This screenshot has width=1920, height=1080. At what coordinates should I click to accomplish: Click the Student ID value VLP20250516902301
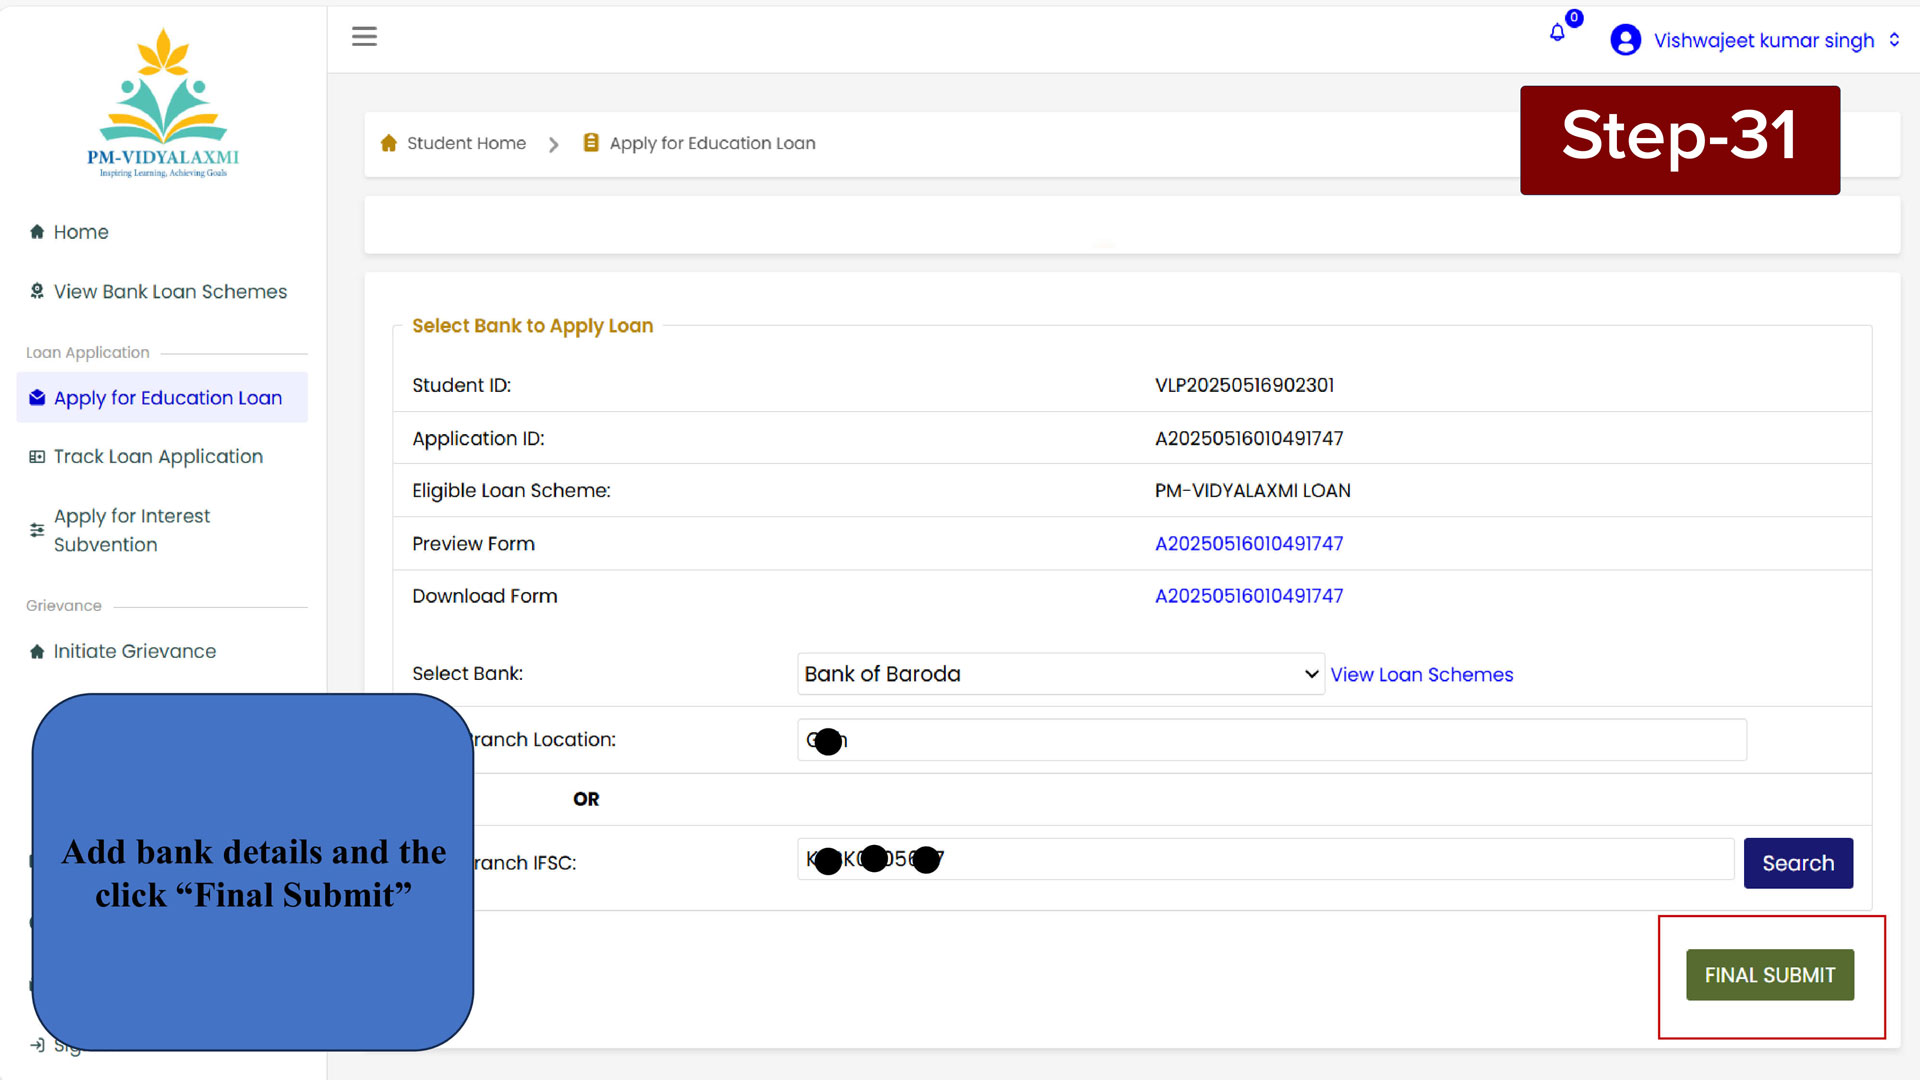[x=1244, y=386]
